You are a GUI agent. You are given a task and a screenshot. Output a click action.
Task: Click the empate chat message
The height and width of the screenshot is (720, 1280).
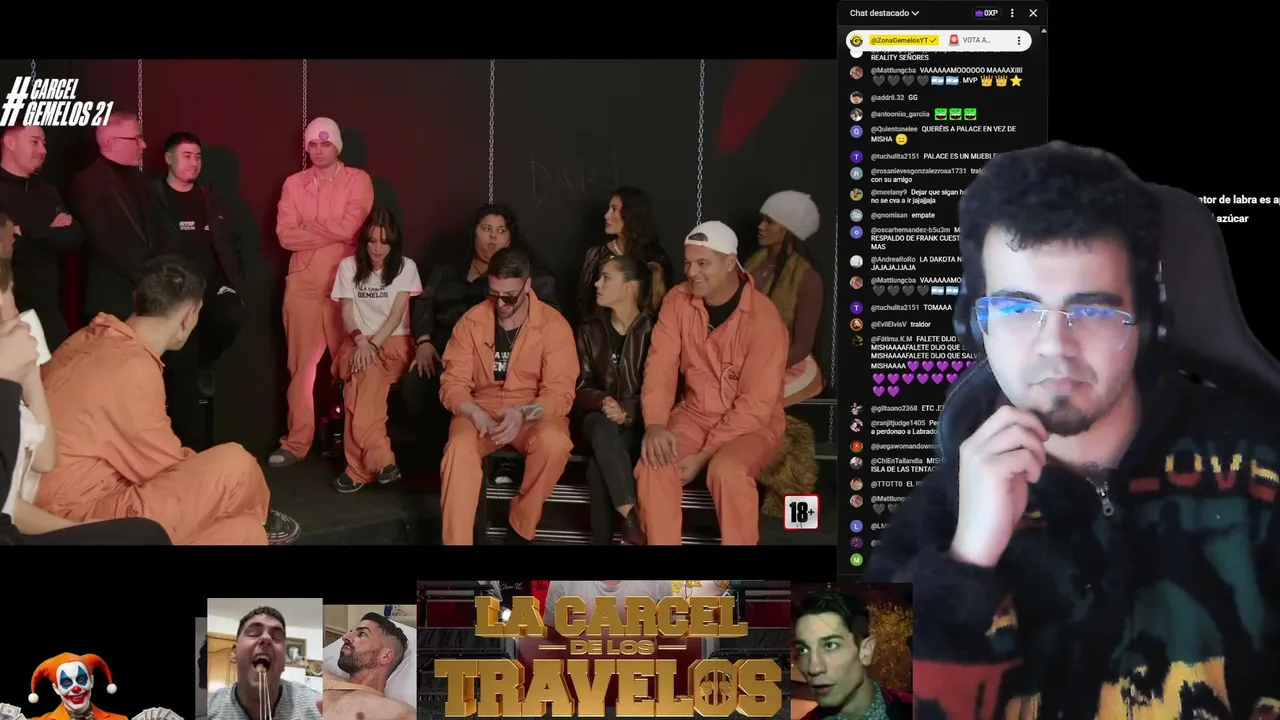click(922, 215)
